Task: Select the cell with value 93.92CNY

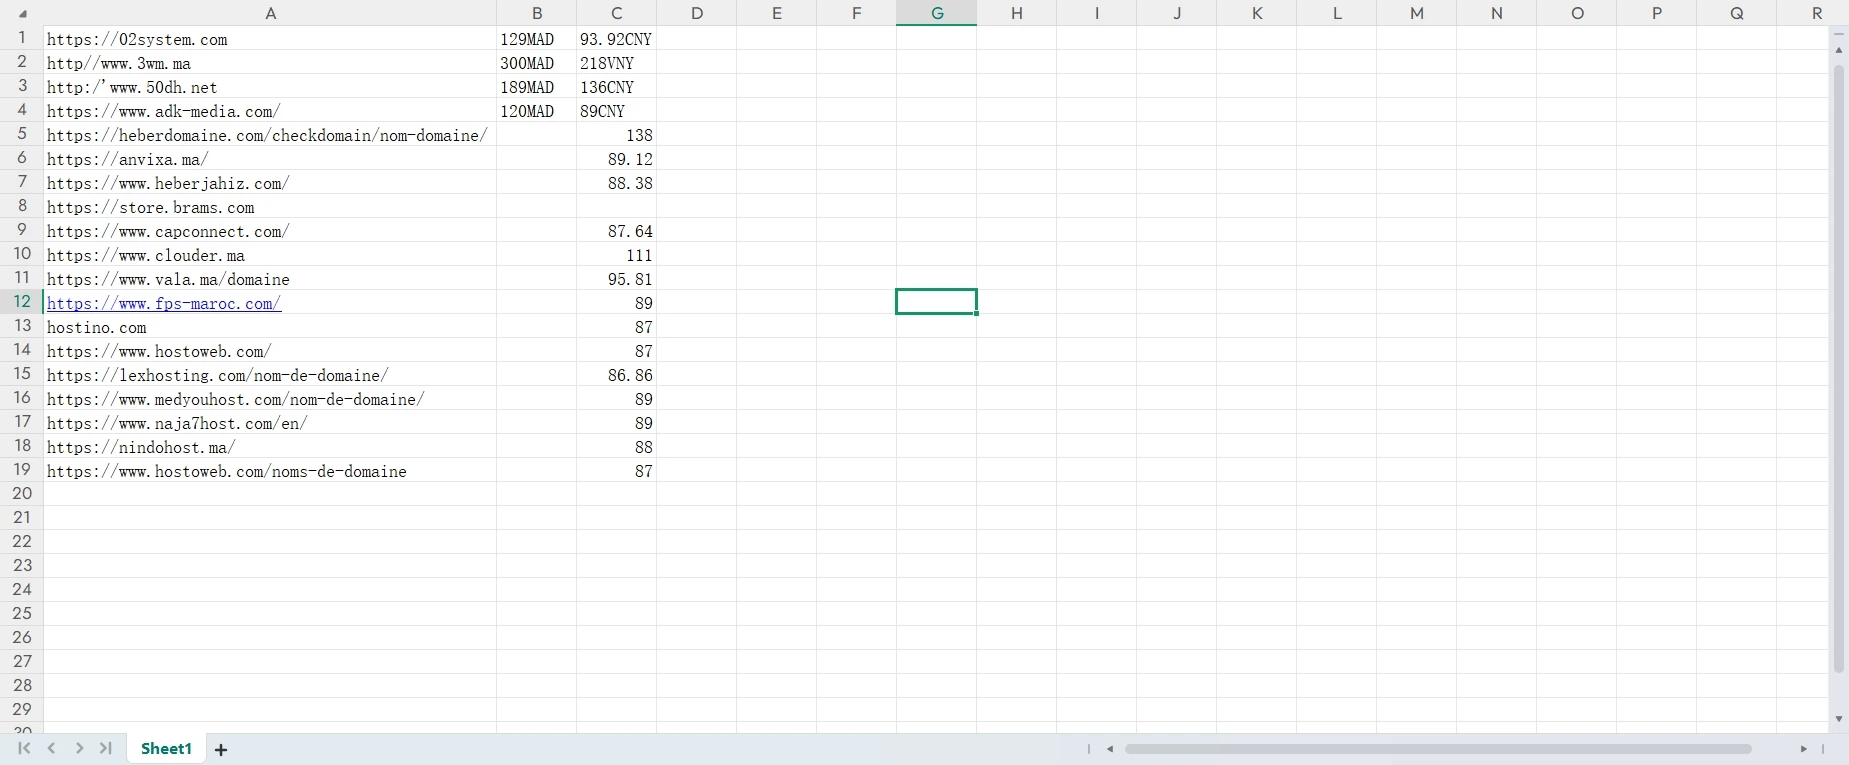Action: coord(616,39)
